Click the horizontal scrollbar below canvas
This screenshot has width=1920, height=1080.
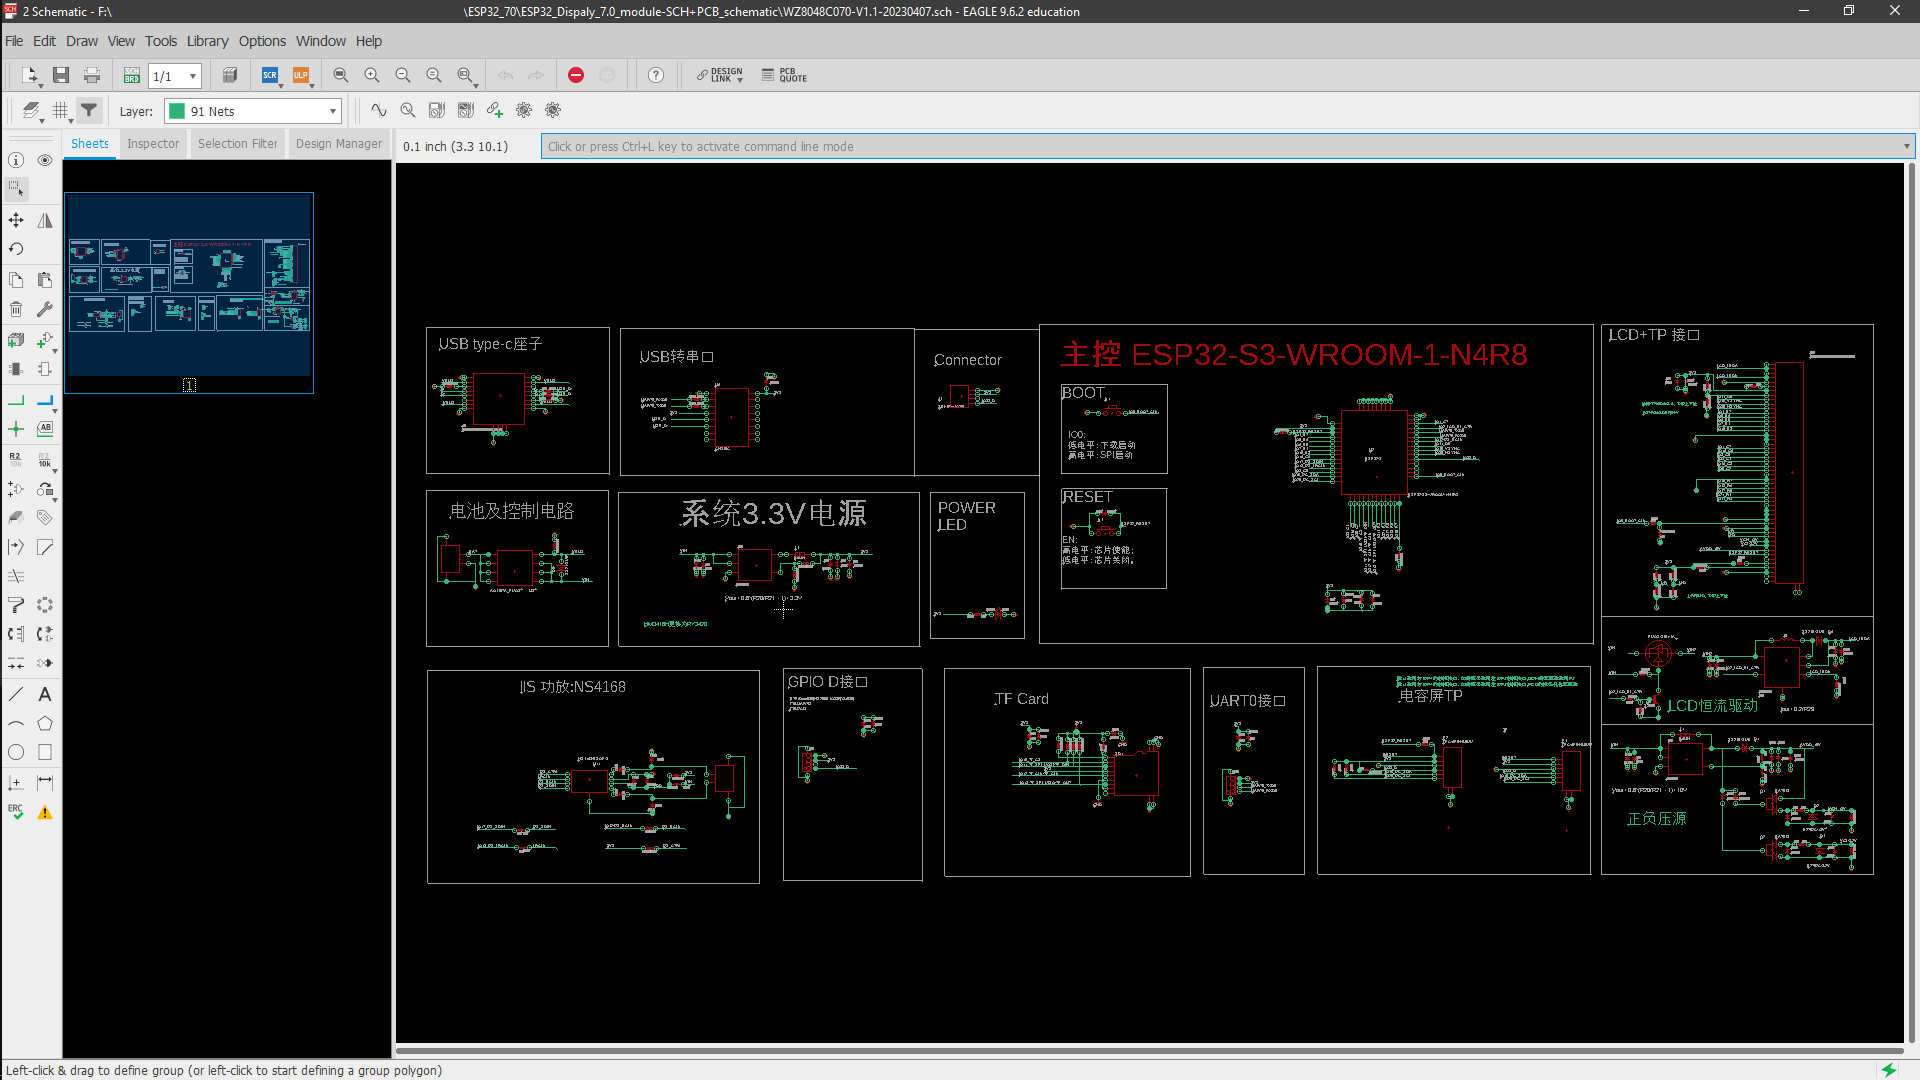1150,1051
